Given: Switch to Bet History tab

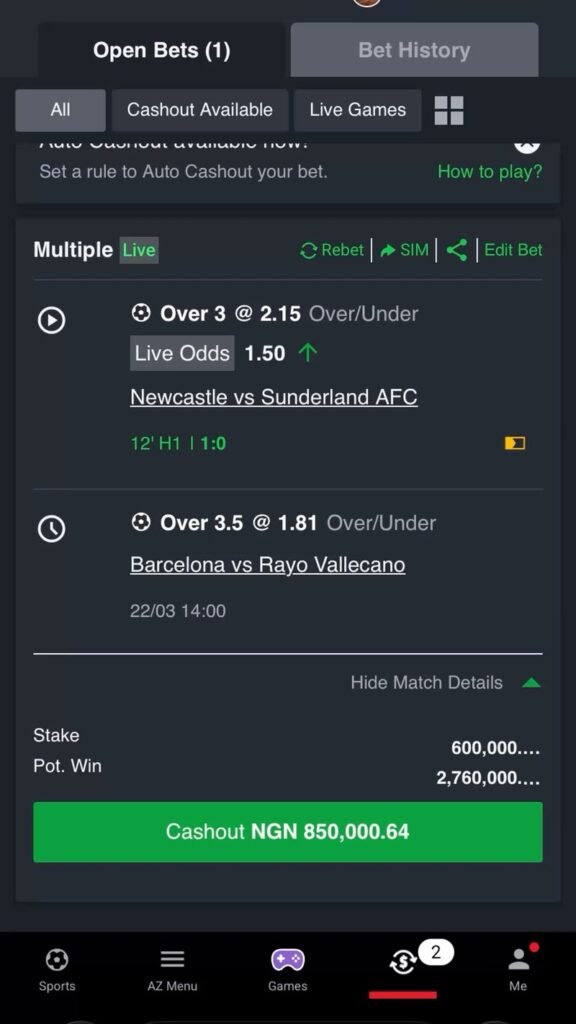Looking at the screenshot, I should pyautogui.click(x=415, y=50).
